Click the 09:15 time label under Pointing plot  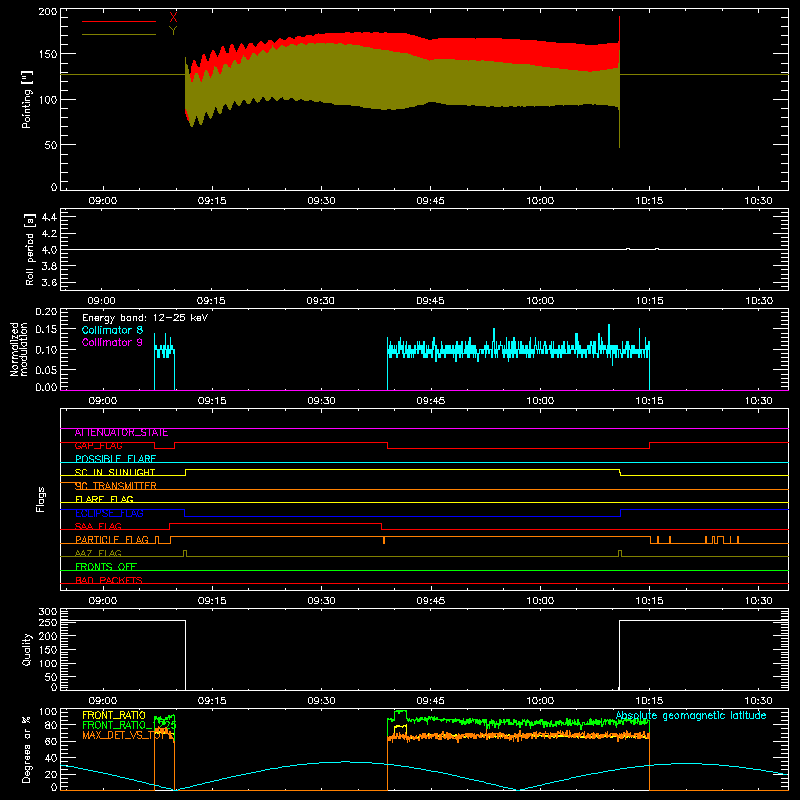(212, 201)
